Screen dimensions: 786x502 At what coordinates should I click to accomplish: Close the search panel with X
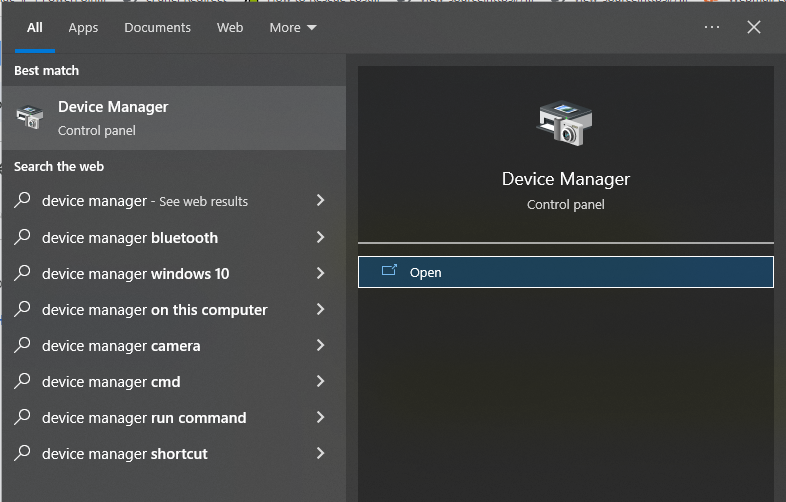754,27
